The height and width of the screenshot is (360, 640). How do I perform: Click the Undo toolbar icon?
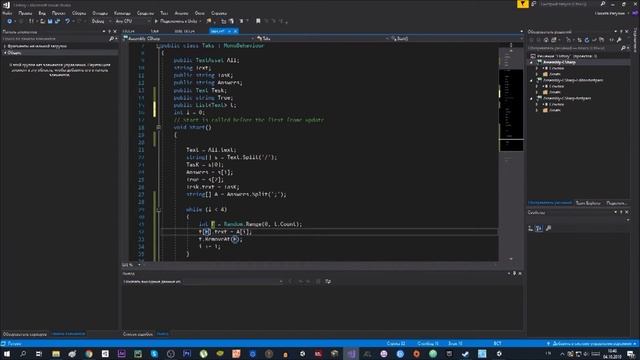point(67,21)
